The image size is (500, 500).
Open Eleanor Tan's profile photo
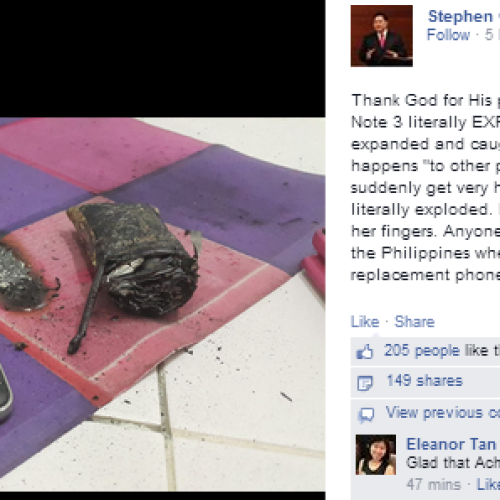[x=376, y=455]
